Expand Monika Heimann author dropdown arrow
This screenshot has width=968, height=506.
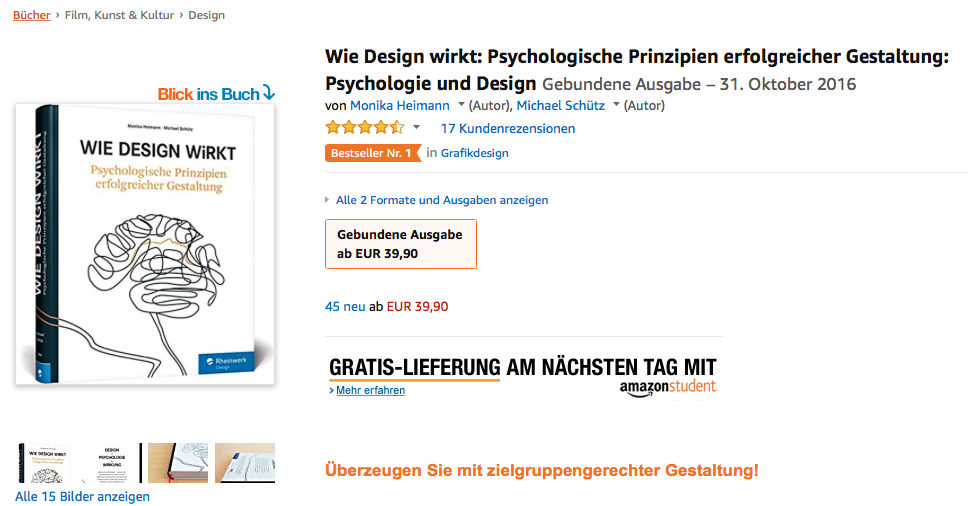(x=461, y=105)
